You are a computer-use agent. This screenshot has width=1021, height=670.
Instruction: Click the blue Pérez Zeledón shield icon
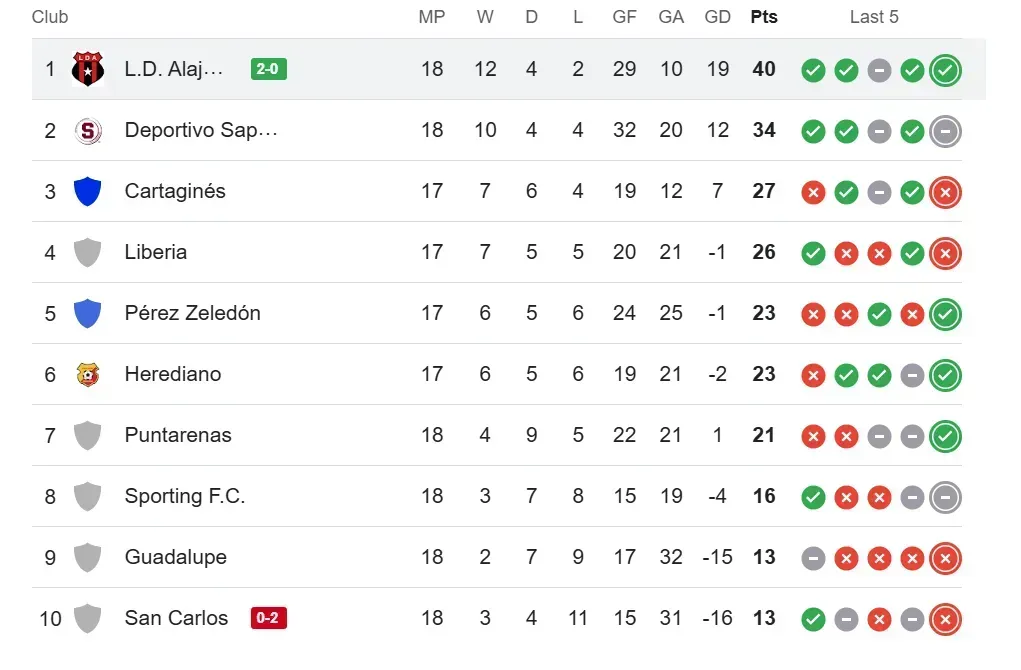point(88,313)
